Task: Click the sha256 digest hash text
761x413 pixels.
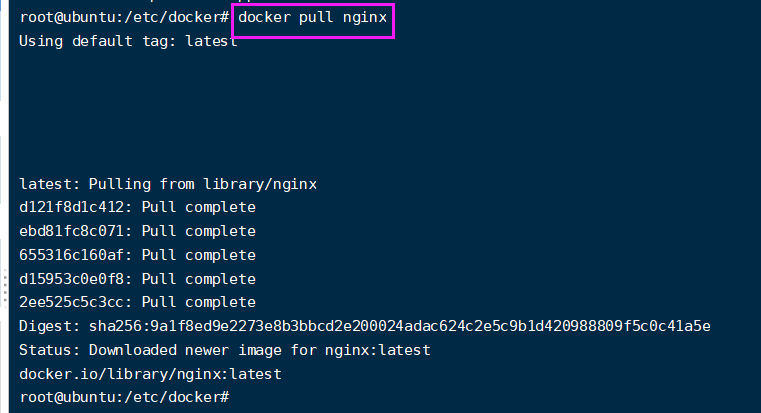Action: [x=399, y=326]
